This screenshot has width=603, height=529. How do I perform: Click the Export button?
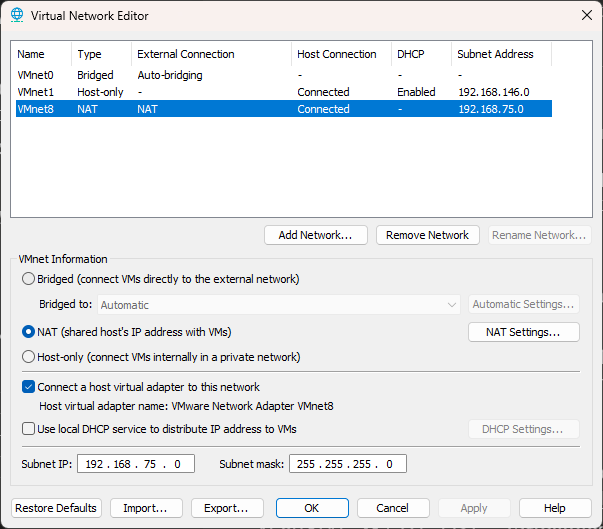(227, 508)
